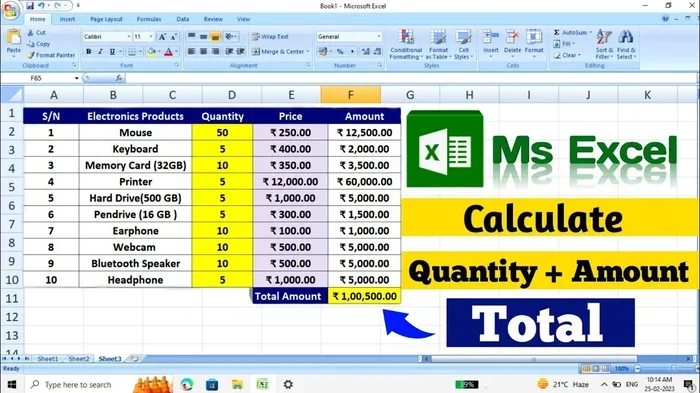Toggle bold formatting
700x393 pixels.
click(x=88, y=52)
